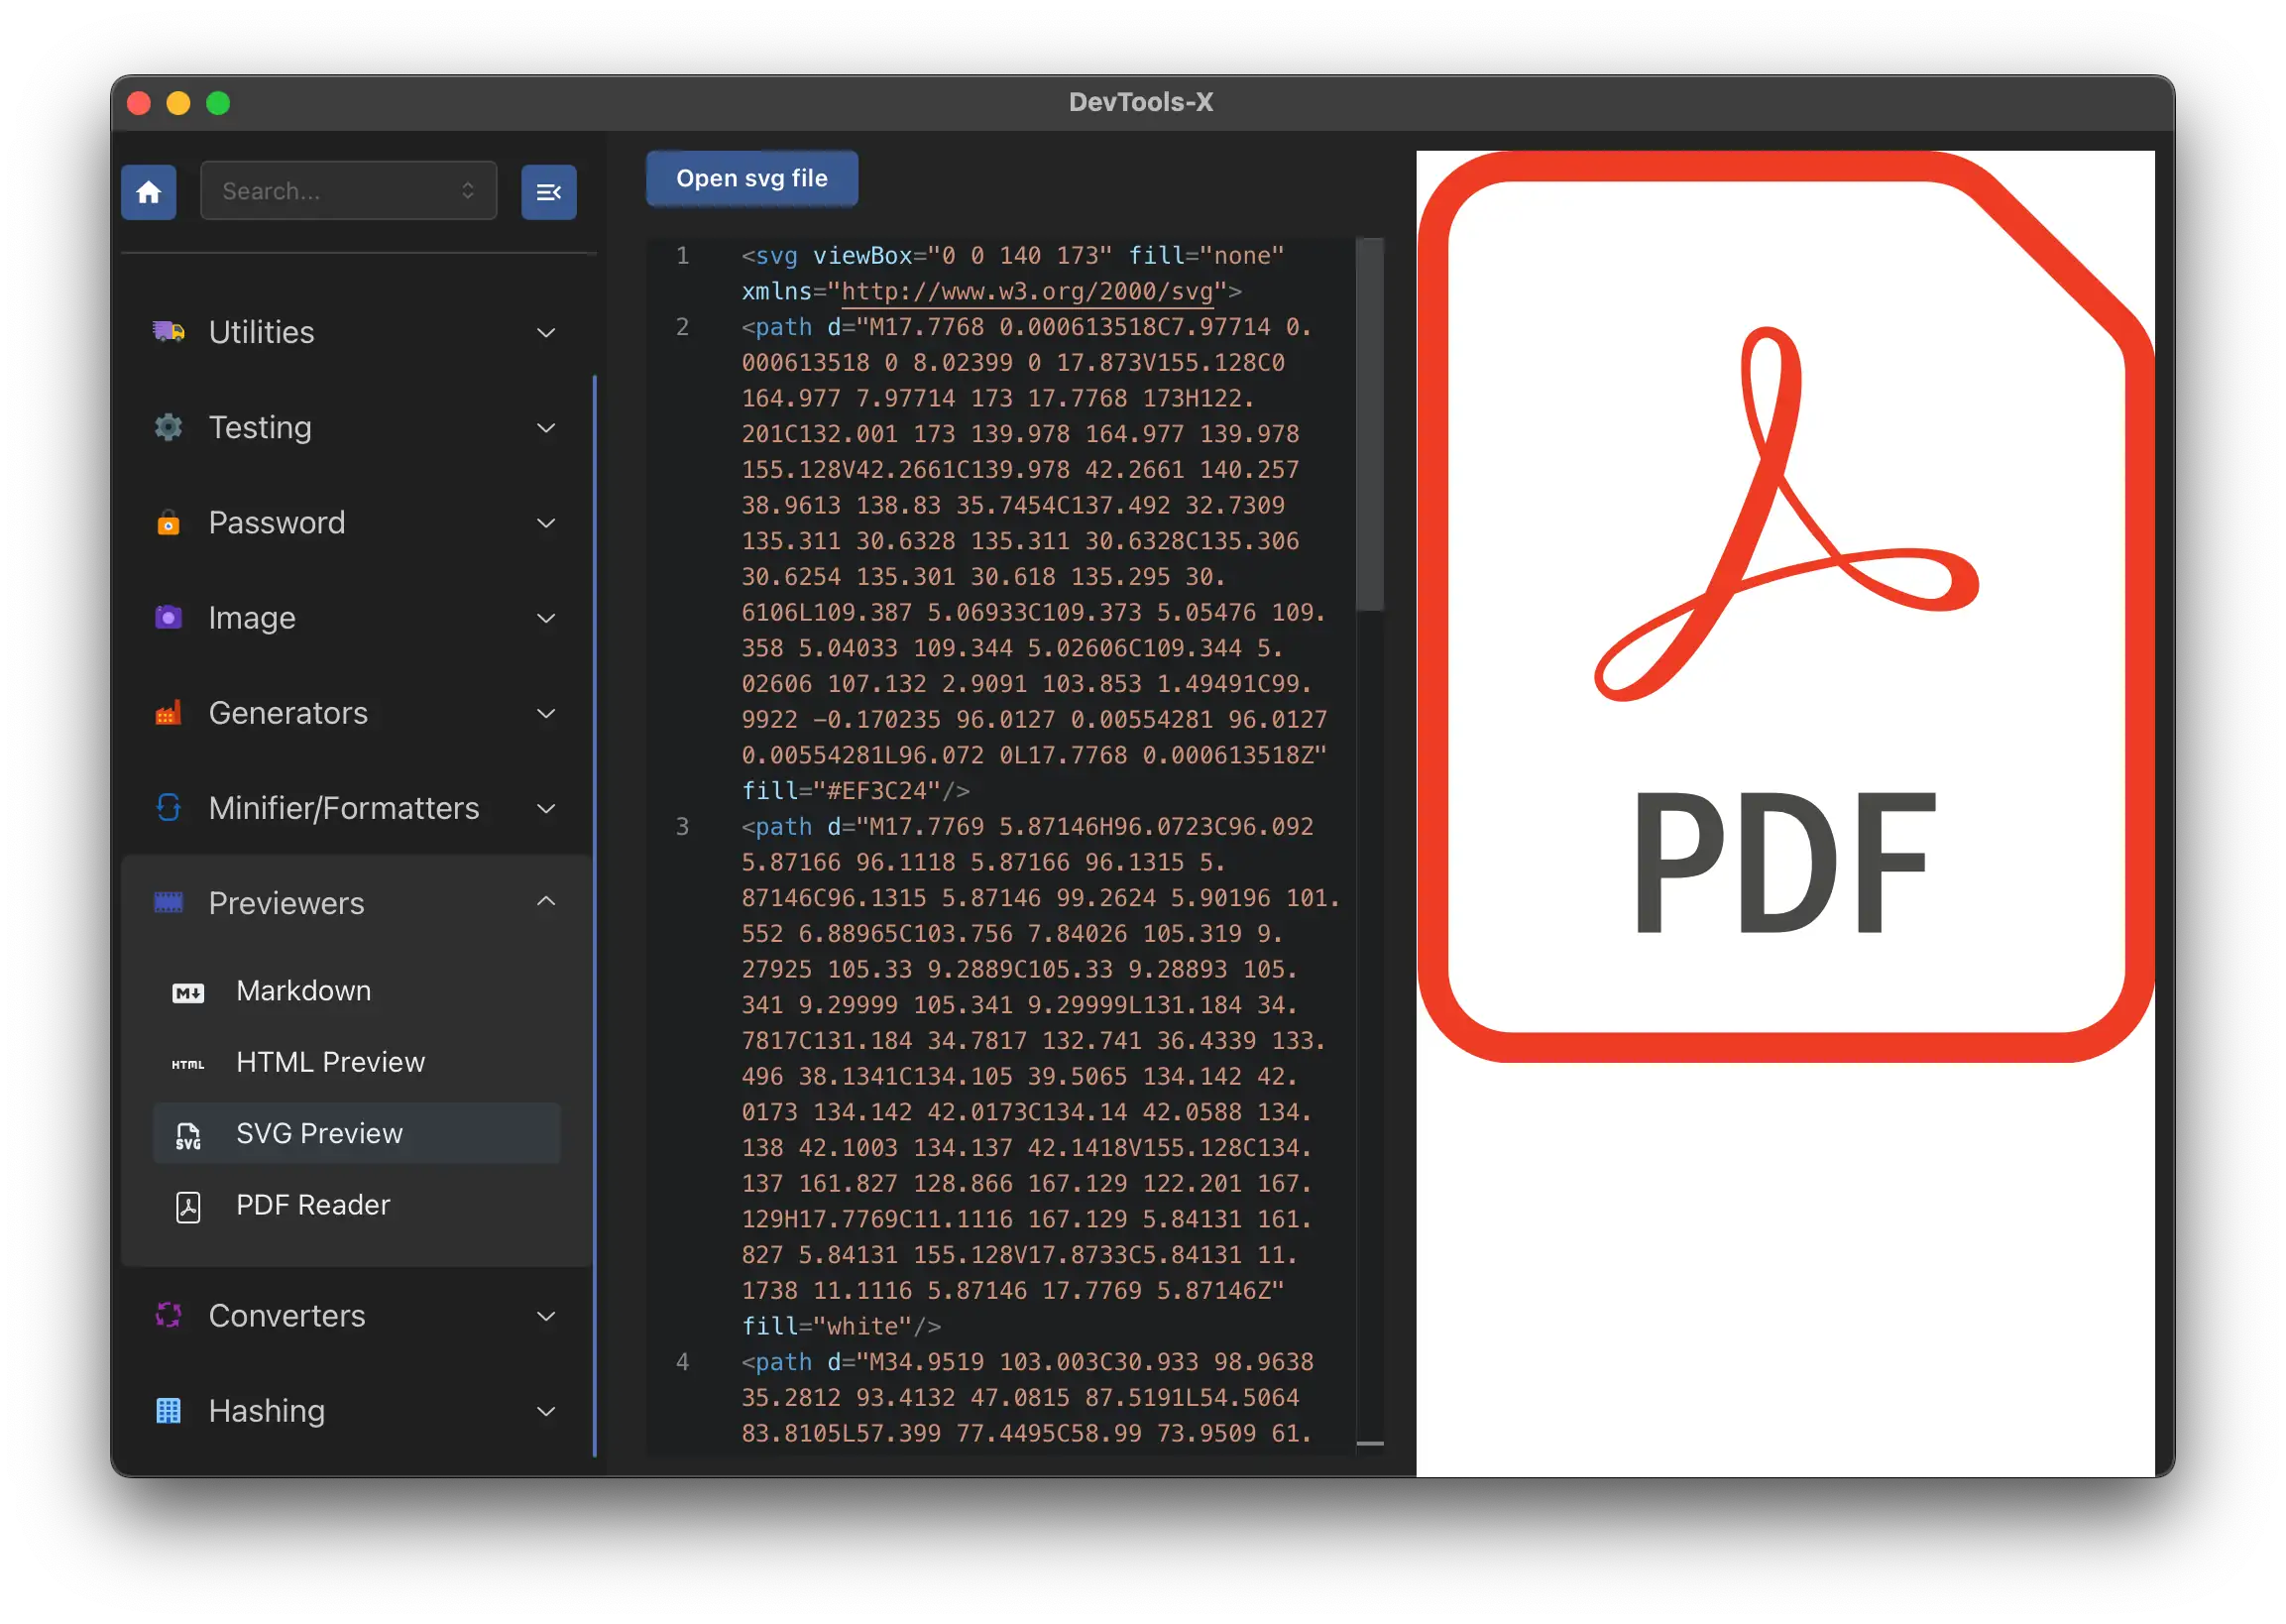Click line number 3 in editor gutter

(682, 826)
